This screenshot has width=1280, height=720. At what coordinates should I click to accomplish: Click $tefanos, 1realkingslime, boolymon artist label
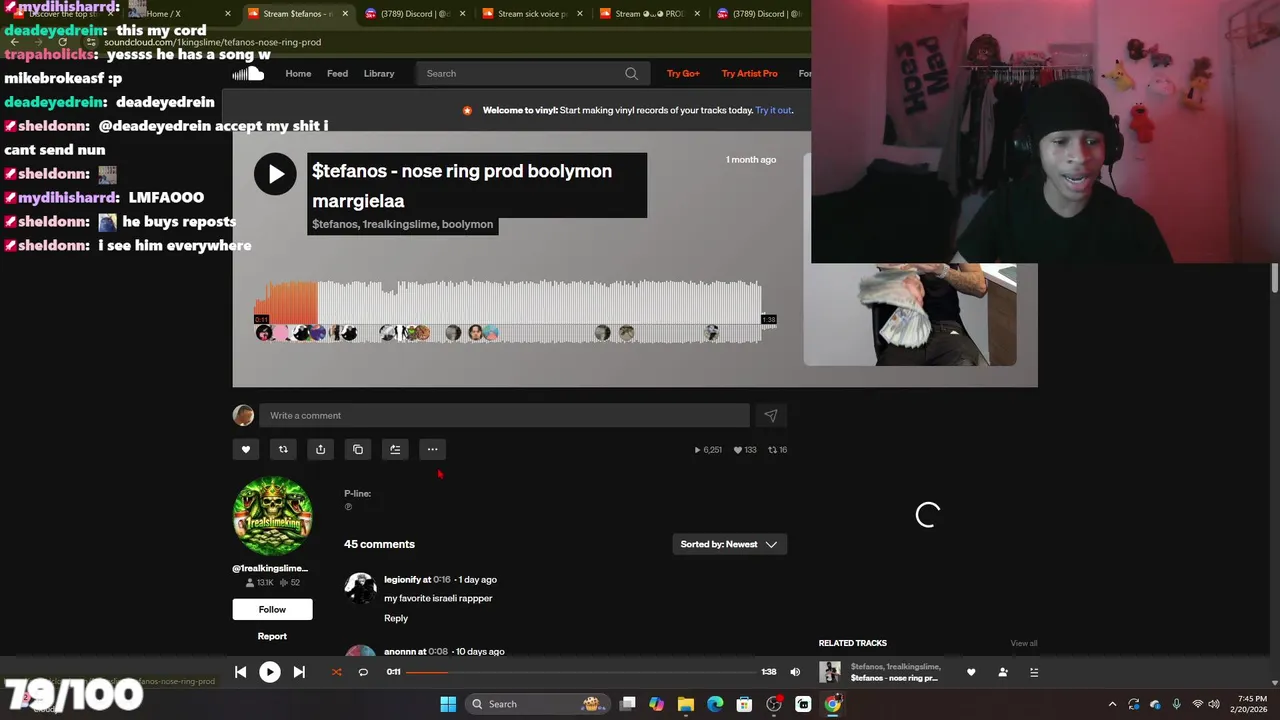(x=402, y=224)
